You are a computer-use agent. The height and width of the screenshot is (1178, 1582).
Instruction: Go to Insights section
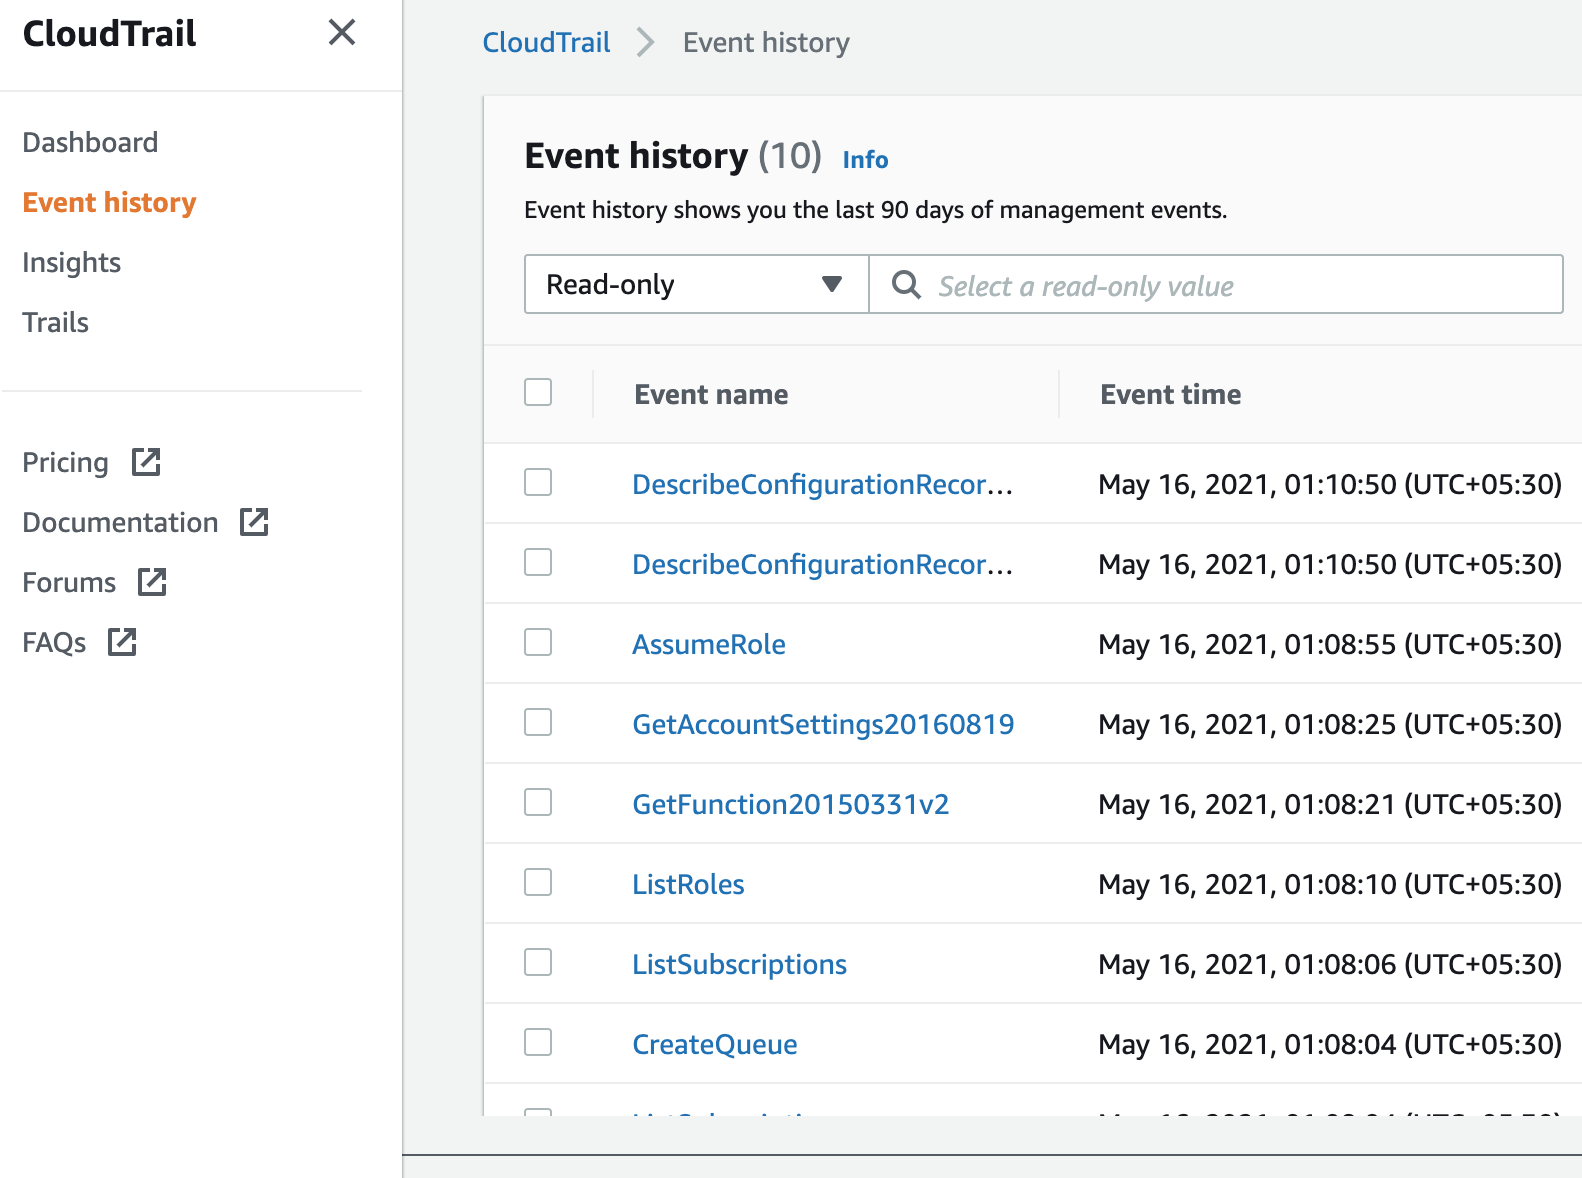point(71,262)
